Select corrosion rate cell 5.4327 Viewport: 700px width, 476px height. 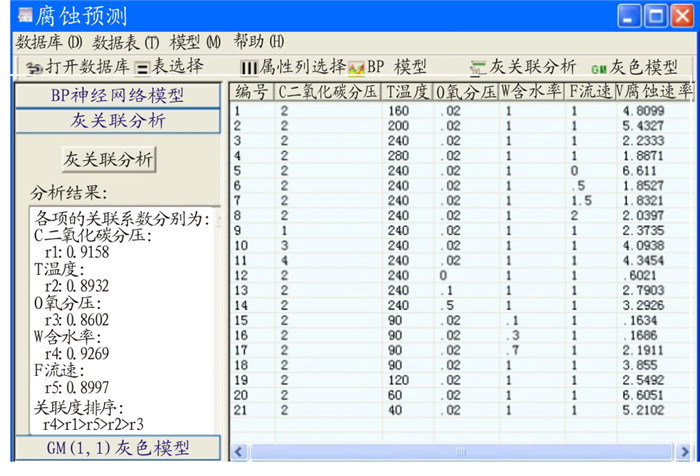(x=643, y=126)
